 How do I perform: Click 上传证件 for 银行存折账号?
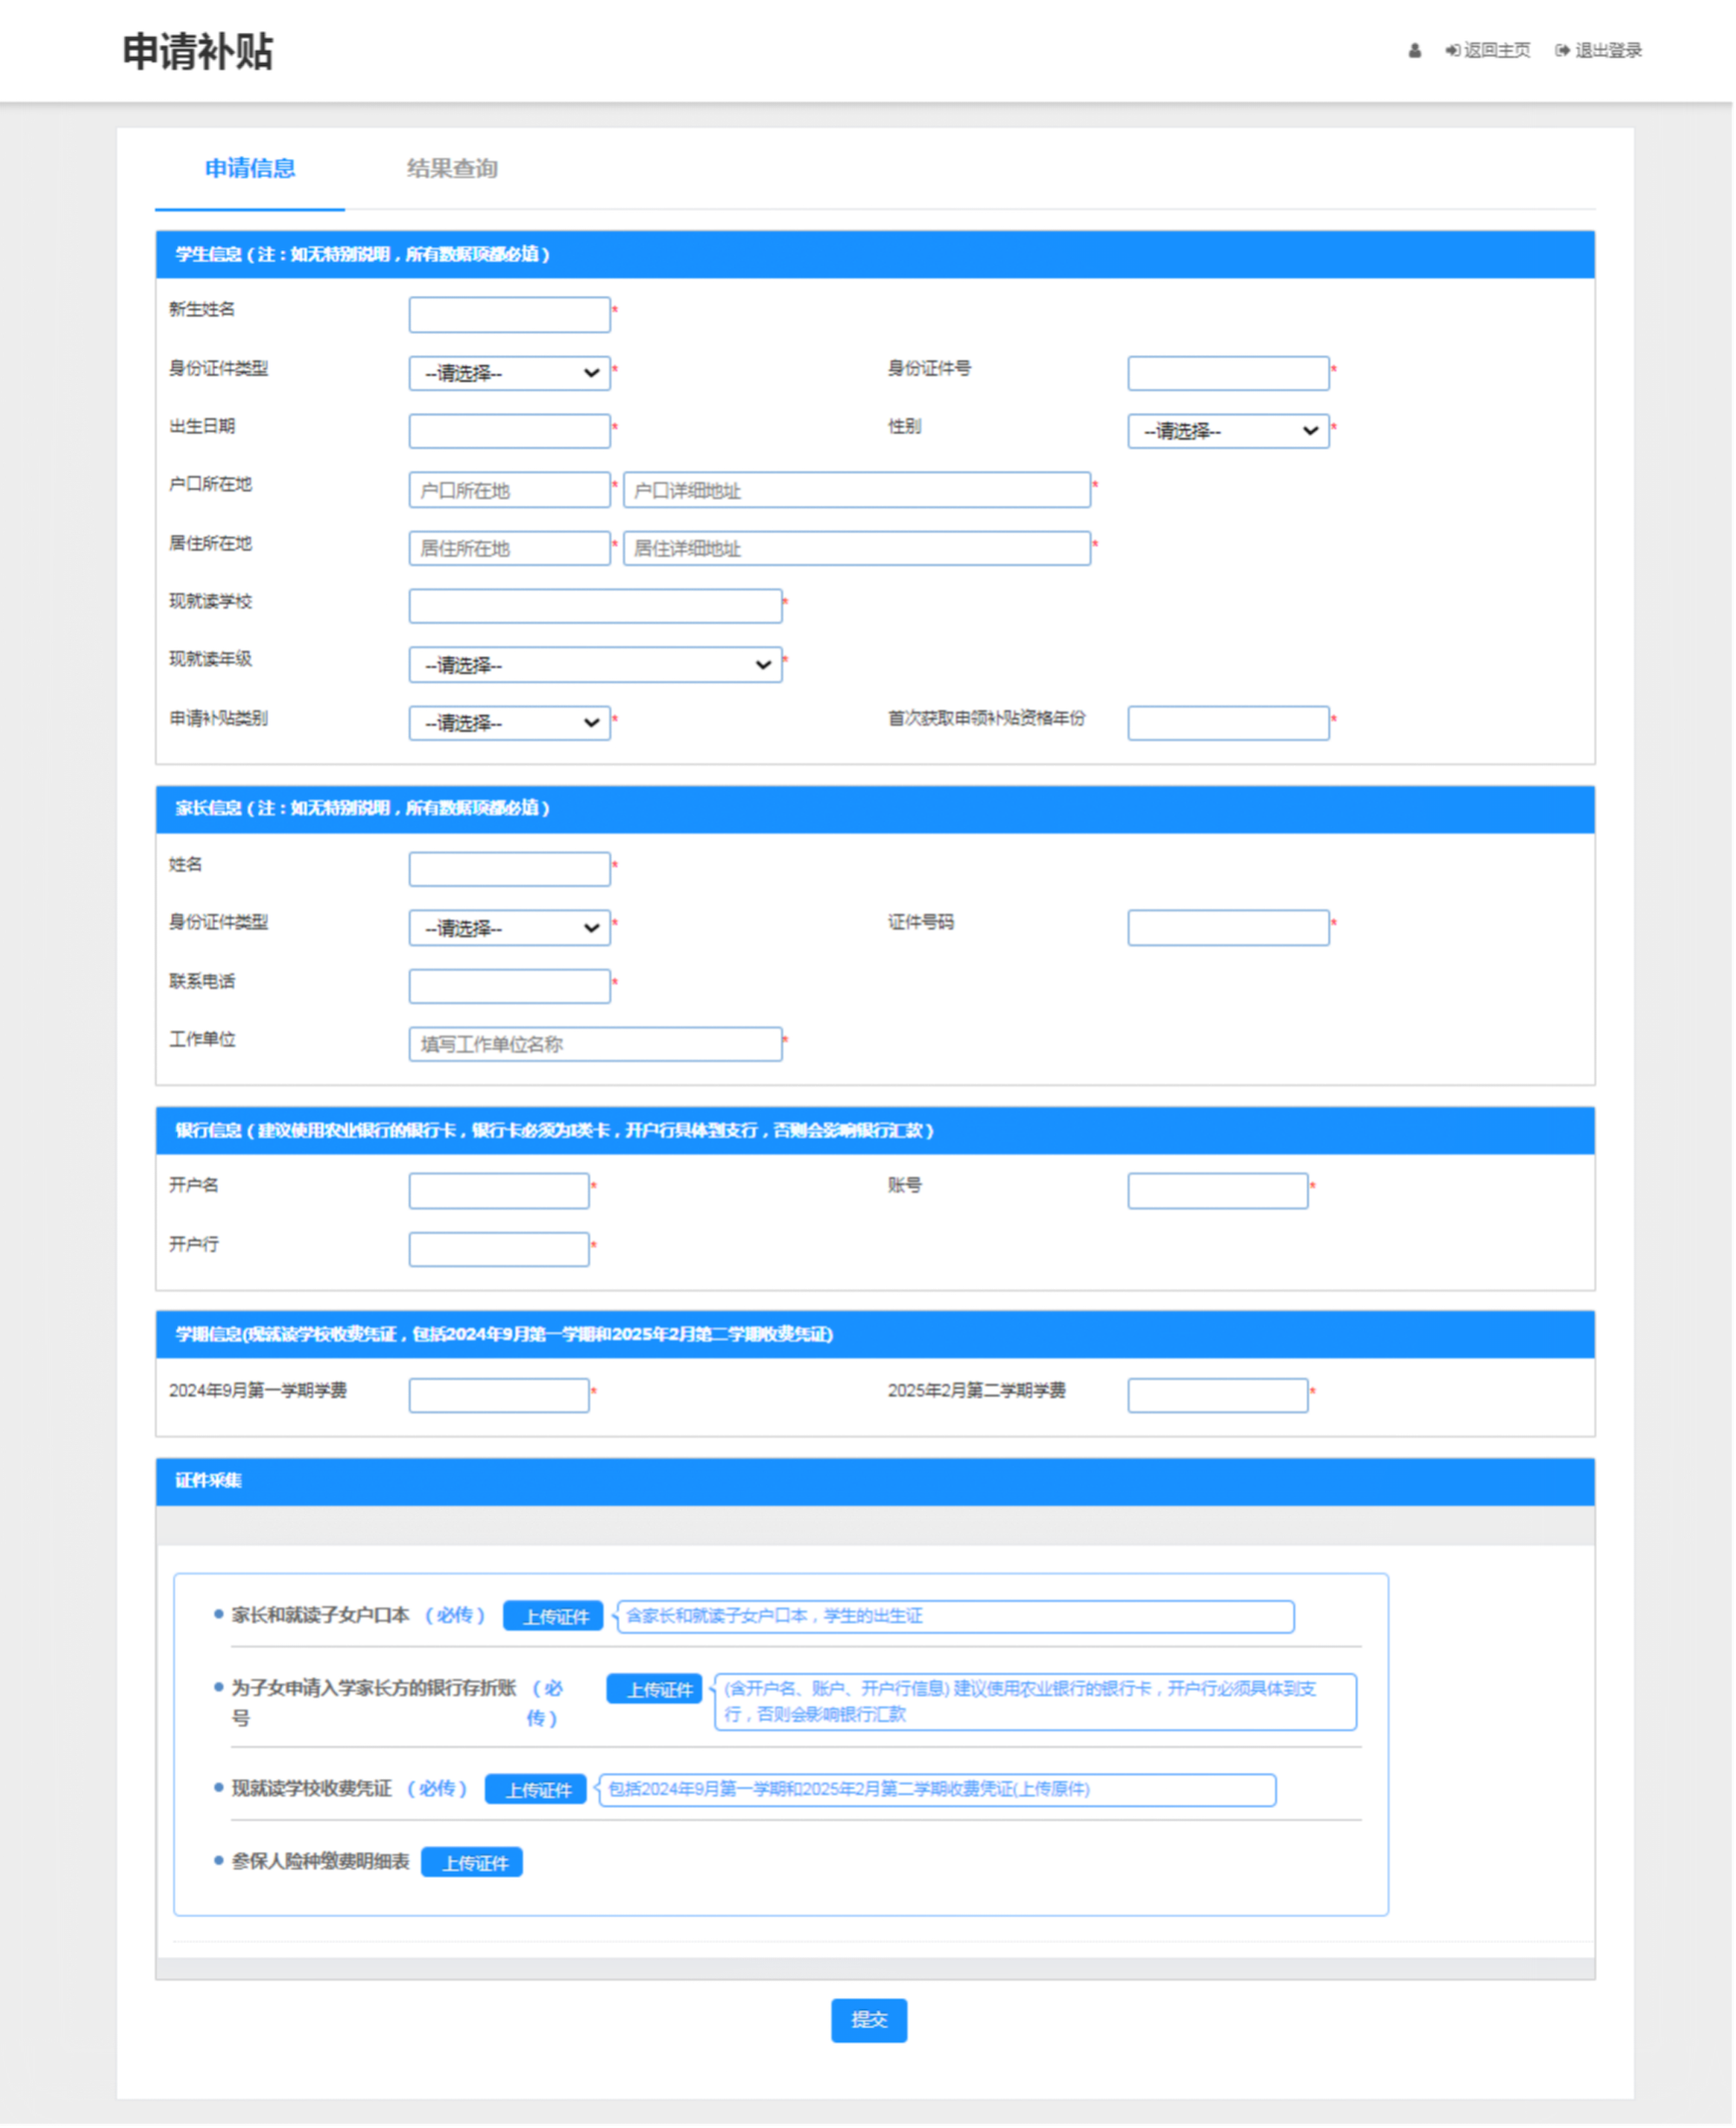[655, 1689]
